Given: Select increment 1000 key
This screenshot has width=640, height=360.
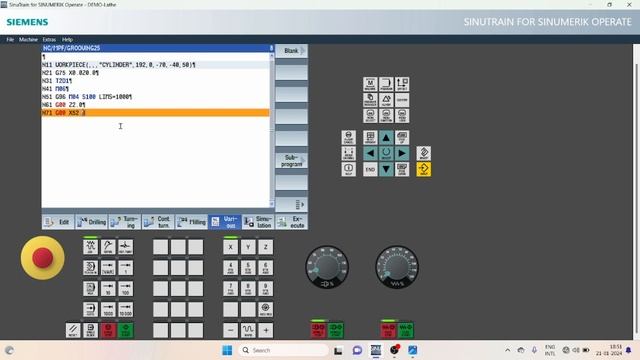Looking at the screenshot, I should click(108, 309).
